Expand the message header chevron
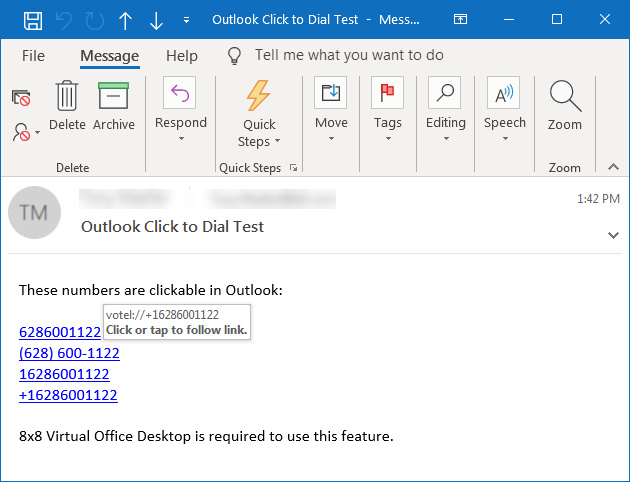 (x=613, y=235)
